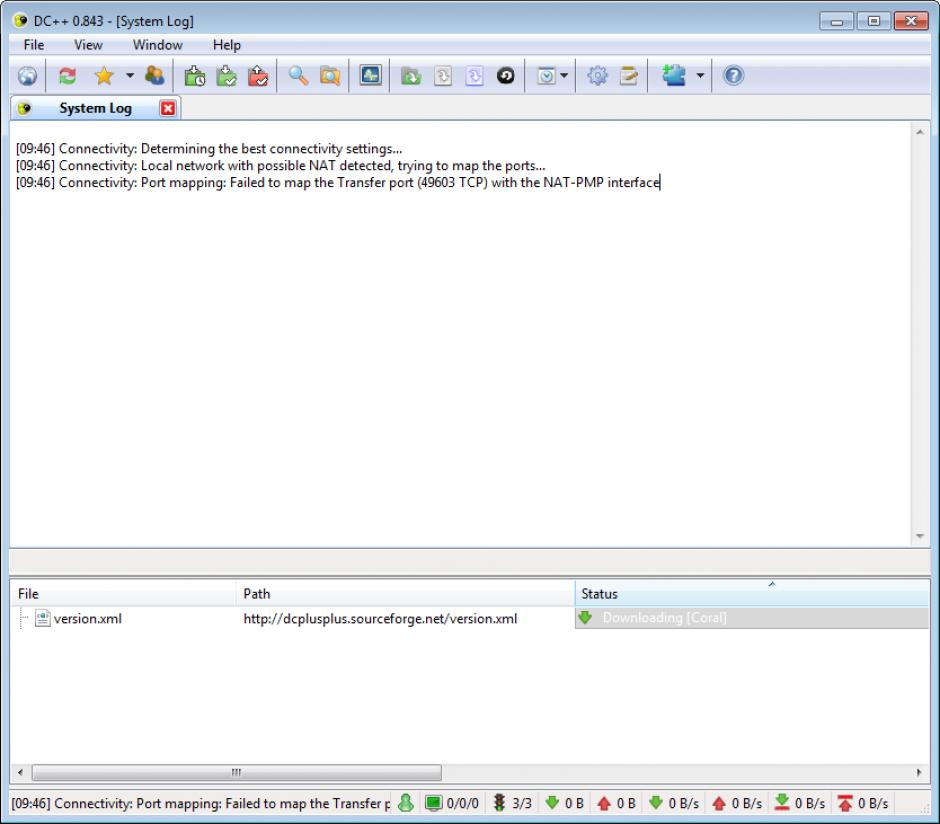940x824 pixels.
Task: Click the log scrollbar up arrow
Action: [x=920, y=132]
